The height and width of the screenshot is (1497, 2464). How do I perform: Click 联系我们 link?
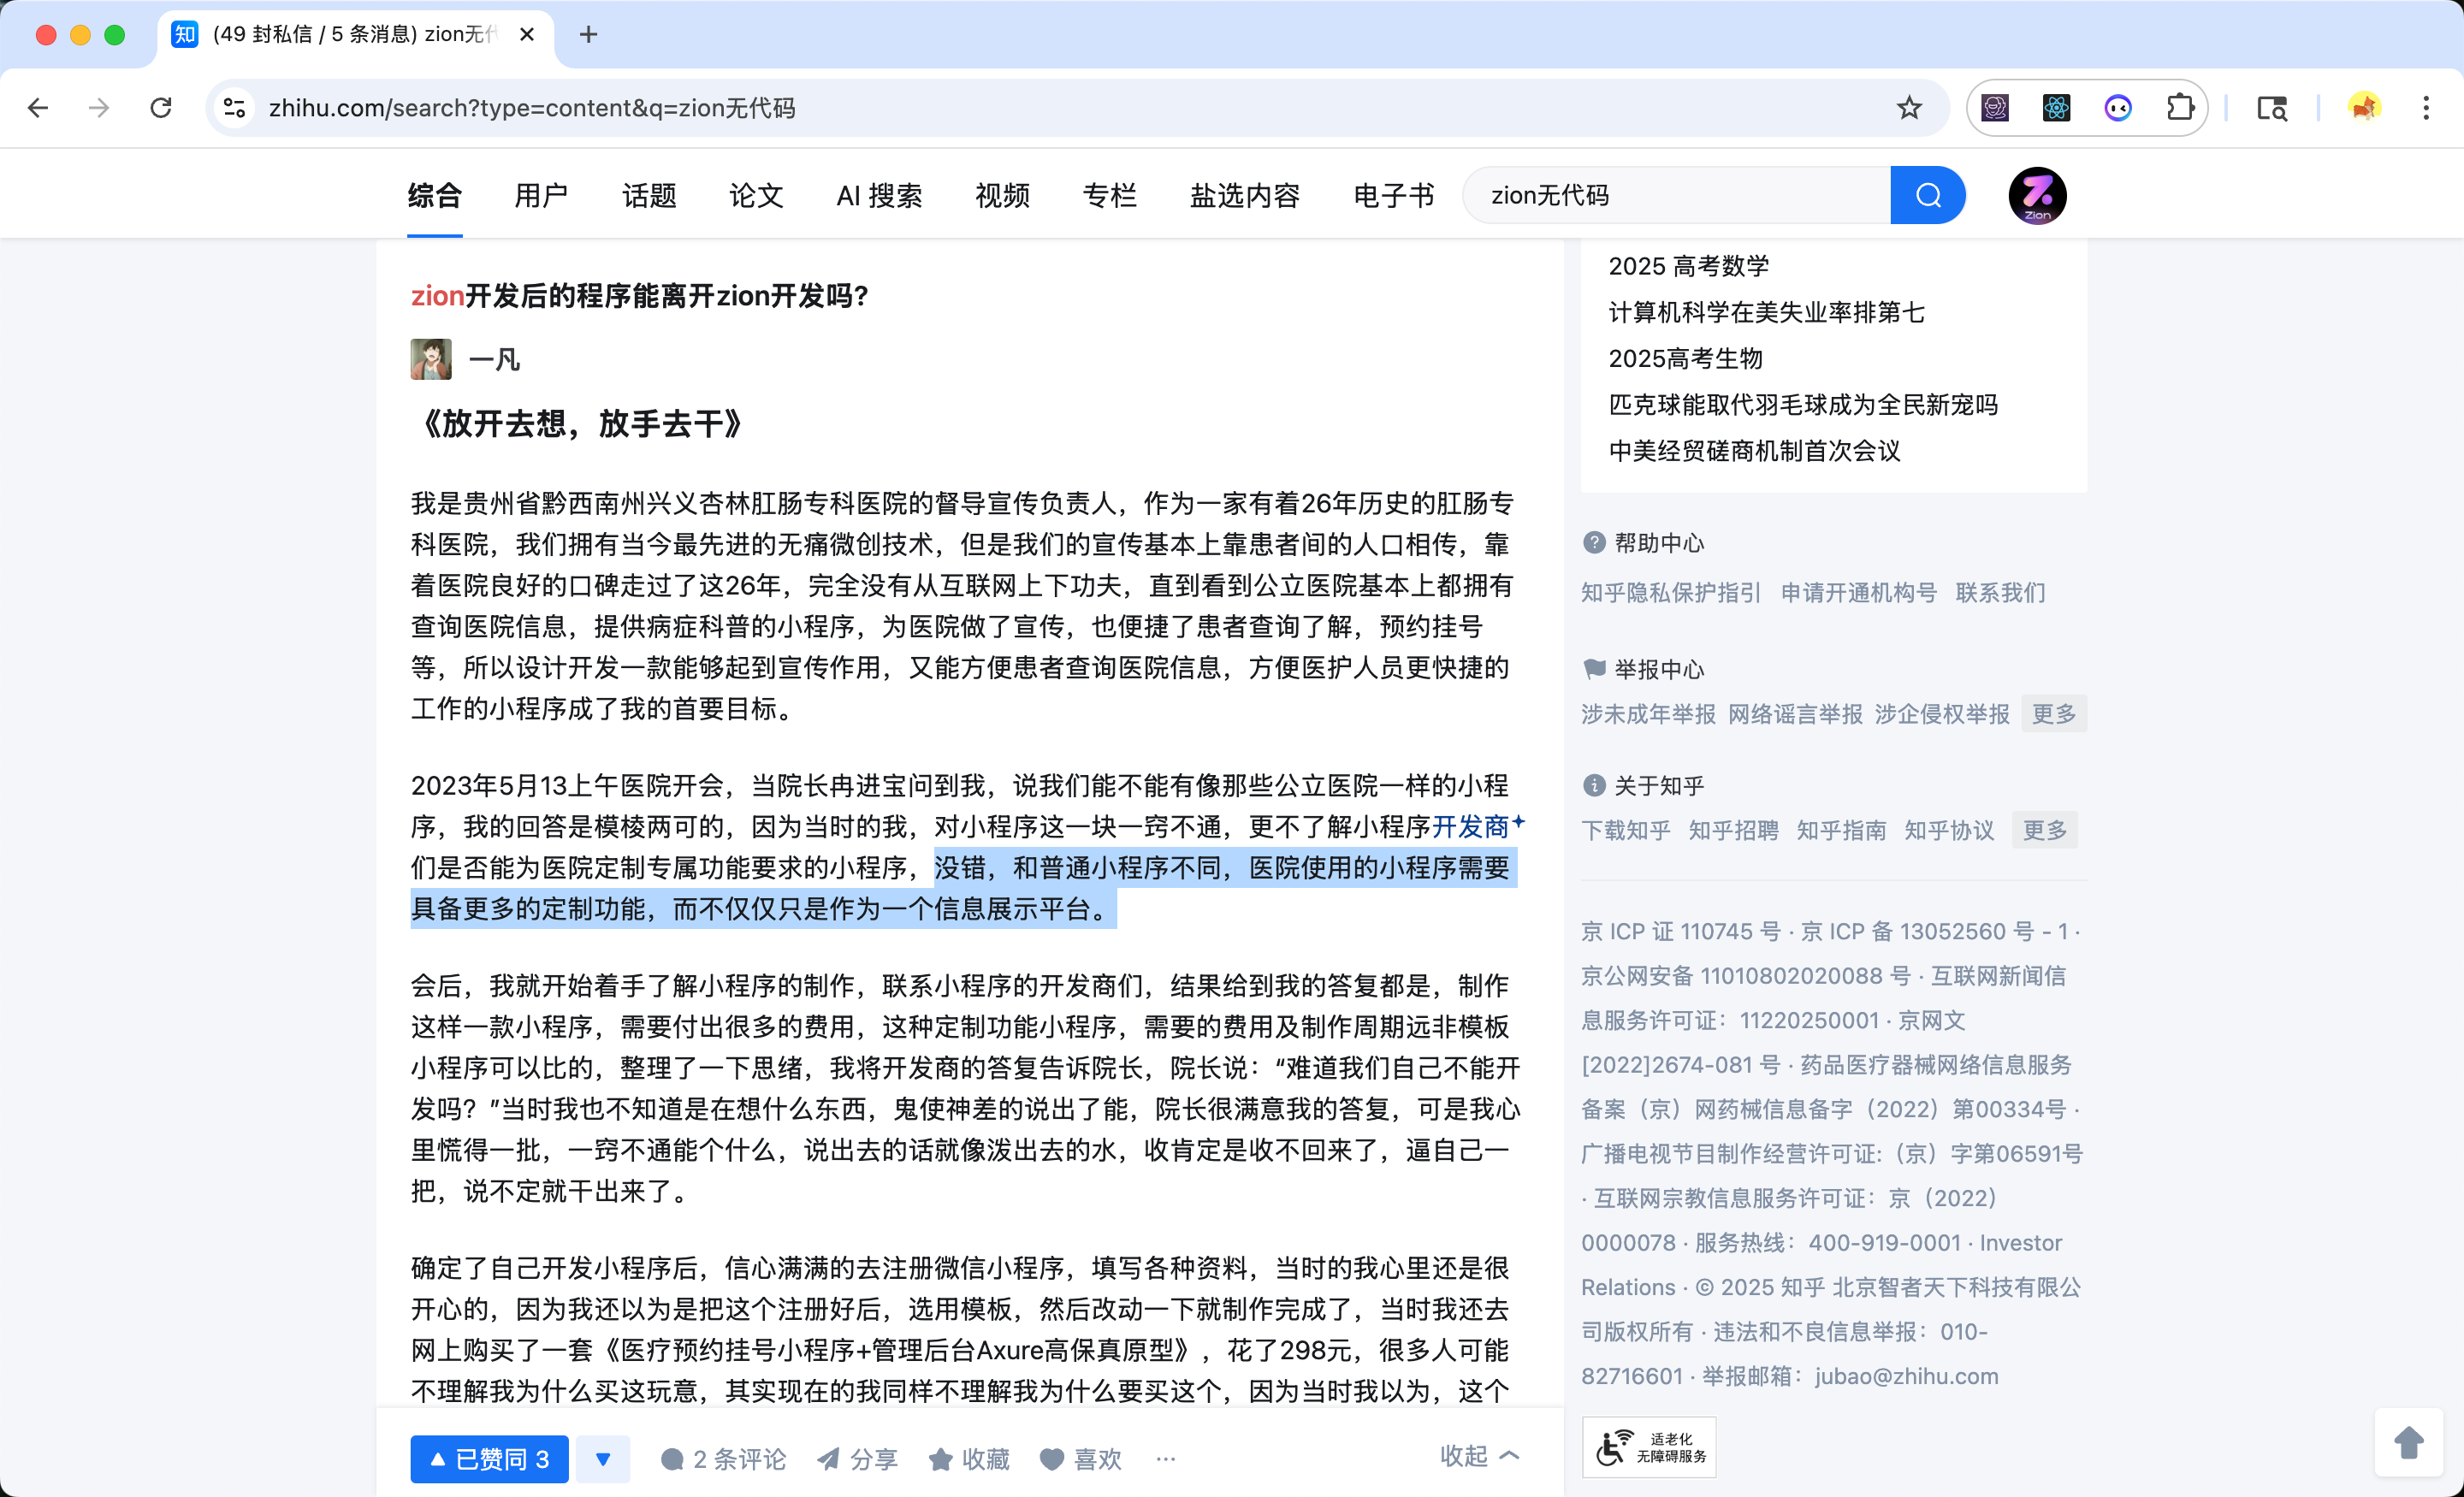pyautogui.click(x=2000, y=593)
